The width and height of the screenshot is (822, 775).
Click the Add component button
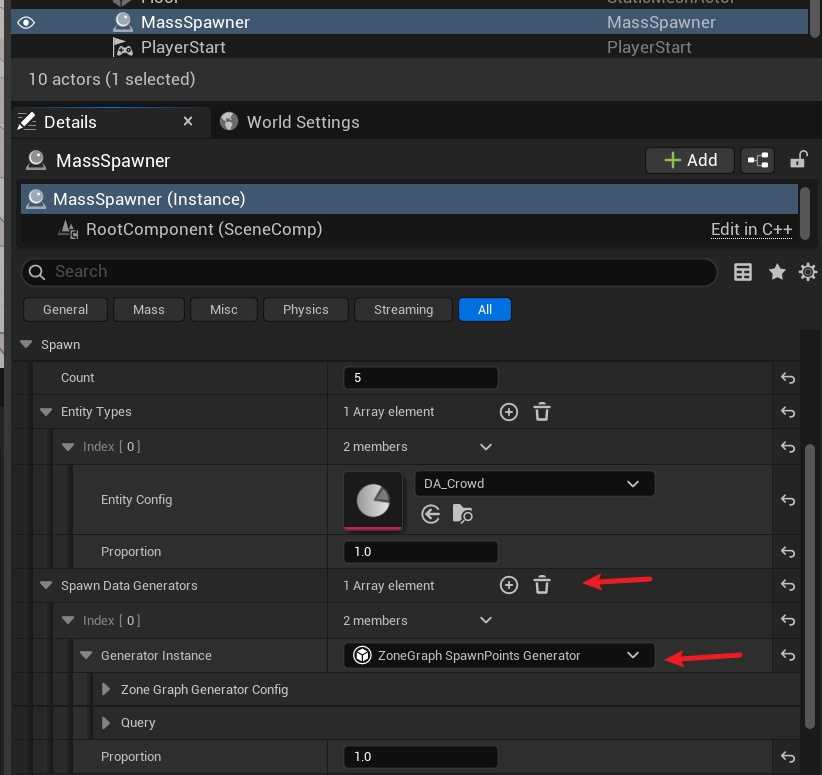(690, 160)
